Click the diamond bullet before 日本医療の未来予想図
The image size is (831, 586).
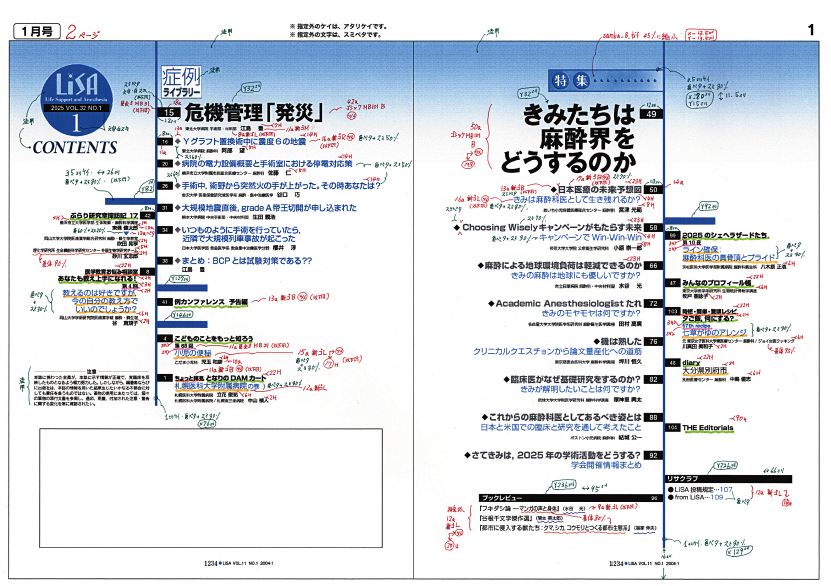(553, 189)
